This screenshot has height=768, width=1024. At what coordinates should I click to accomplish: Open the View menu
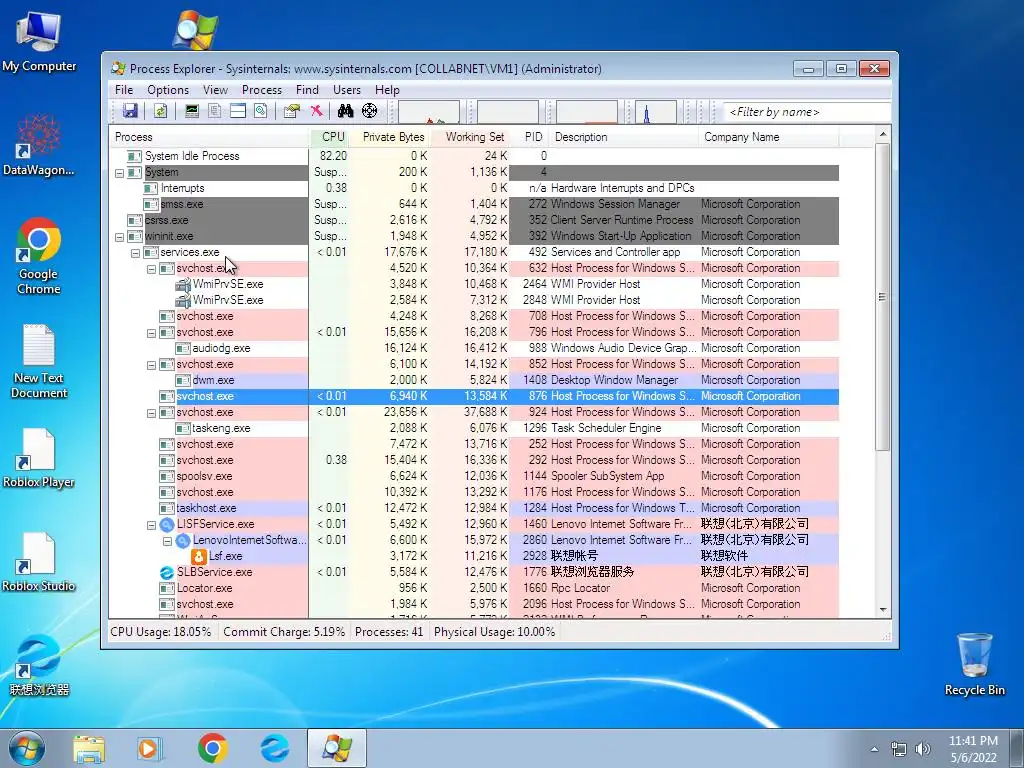point(215,90)
